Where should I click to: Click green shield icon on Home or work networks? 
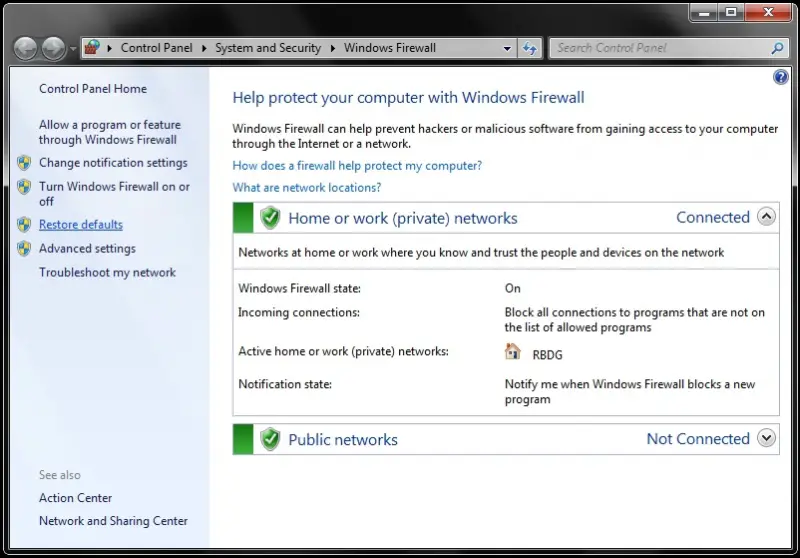coord(270,218)
